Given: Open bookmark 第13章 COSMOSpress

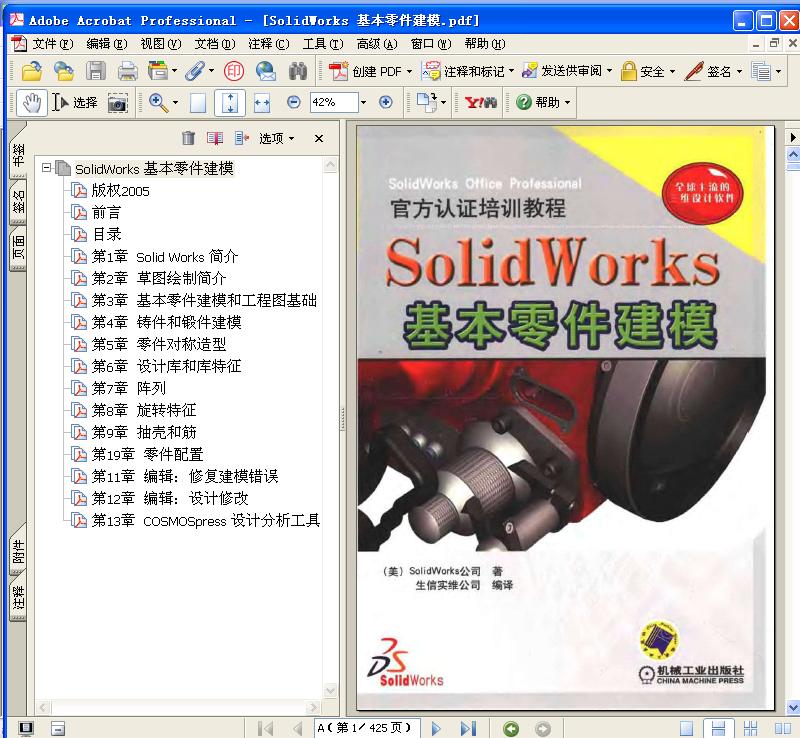Looking at the screenshot, I should pyautogui.click(x=206, y=520).
